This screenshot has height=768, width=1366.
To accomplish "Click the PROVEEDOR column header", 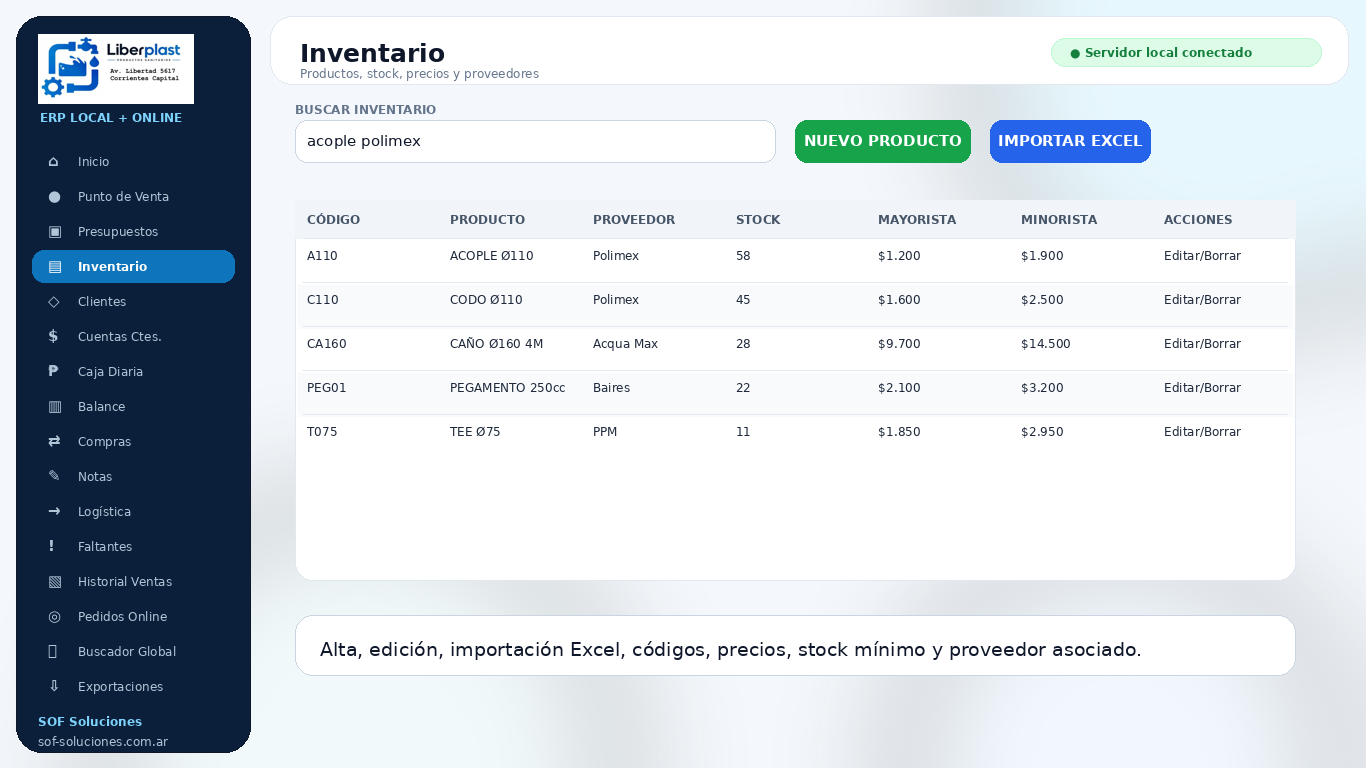I will pos(634,220).
